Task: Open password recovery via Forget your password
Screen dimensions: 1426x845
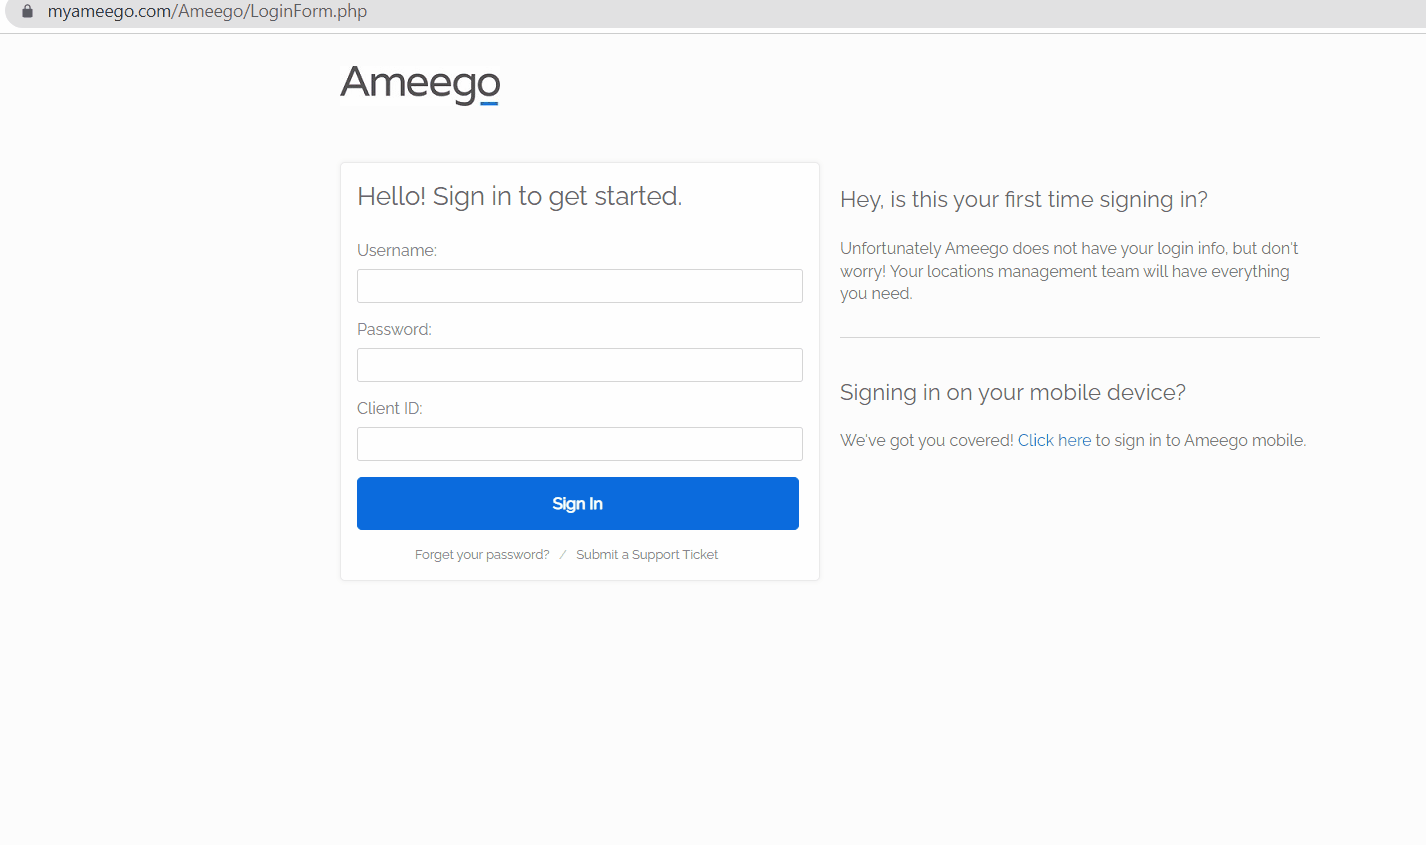Action: coord(481,554)
